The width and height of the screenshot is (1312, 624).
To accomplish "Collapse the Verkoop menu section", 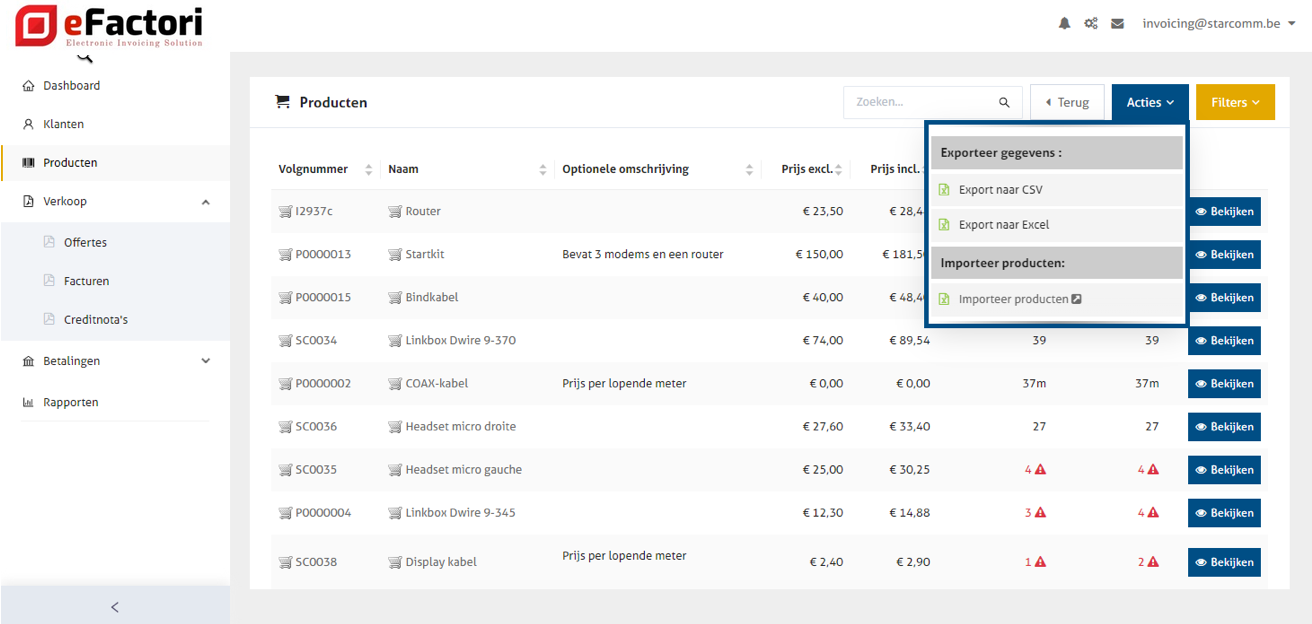I will click(x=206, y=202).
